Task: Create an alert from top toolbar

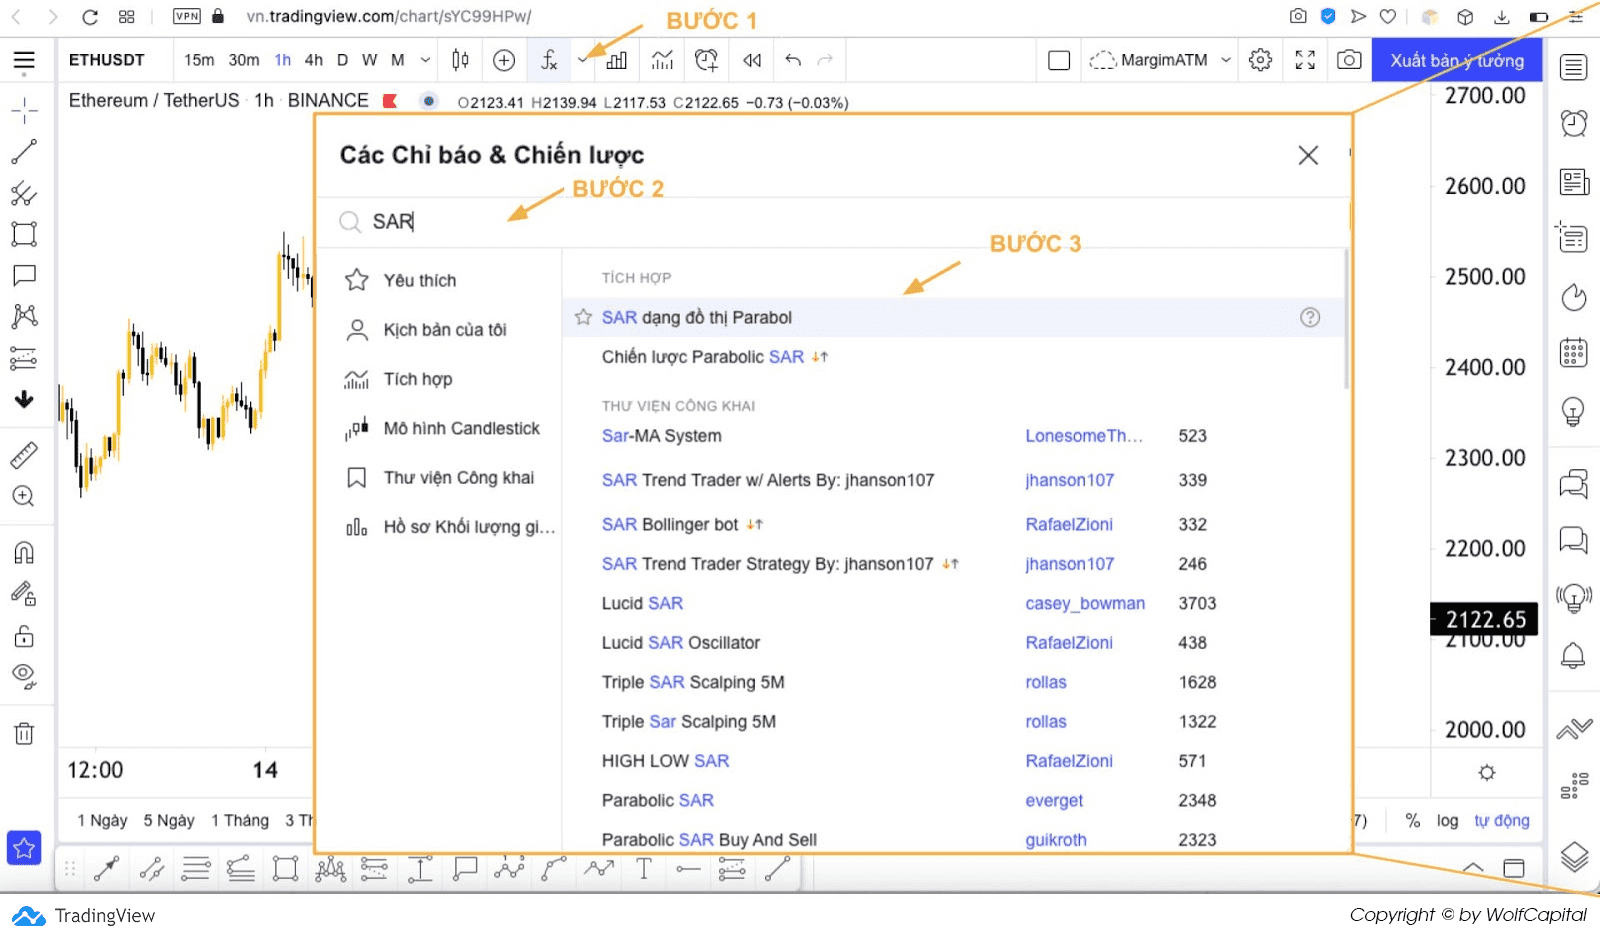Action: (x=707, y=60)
